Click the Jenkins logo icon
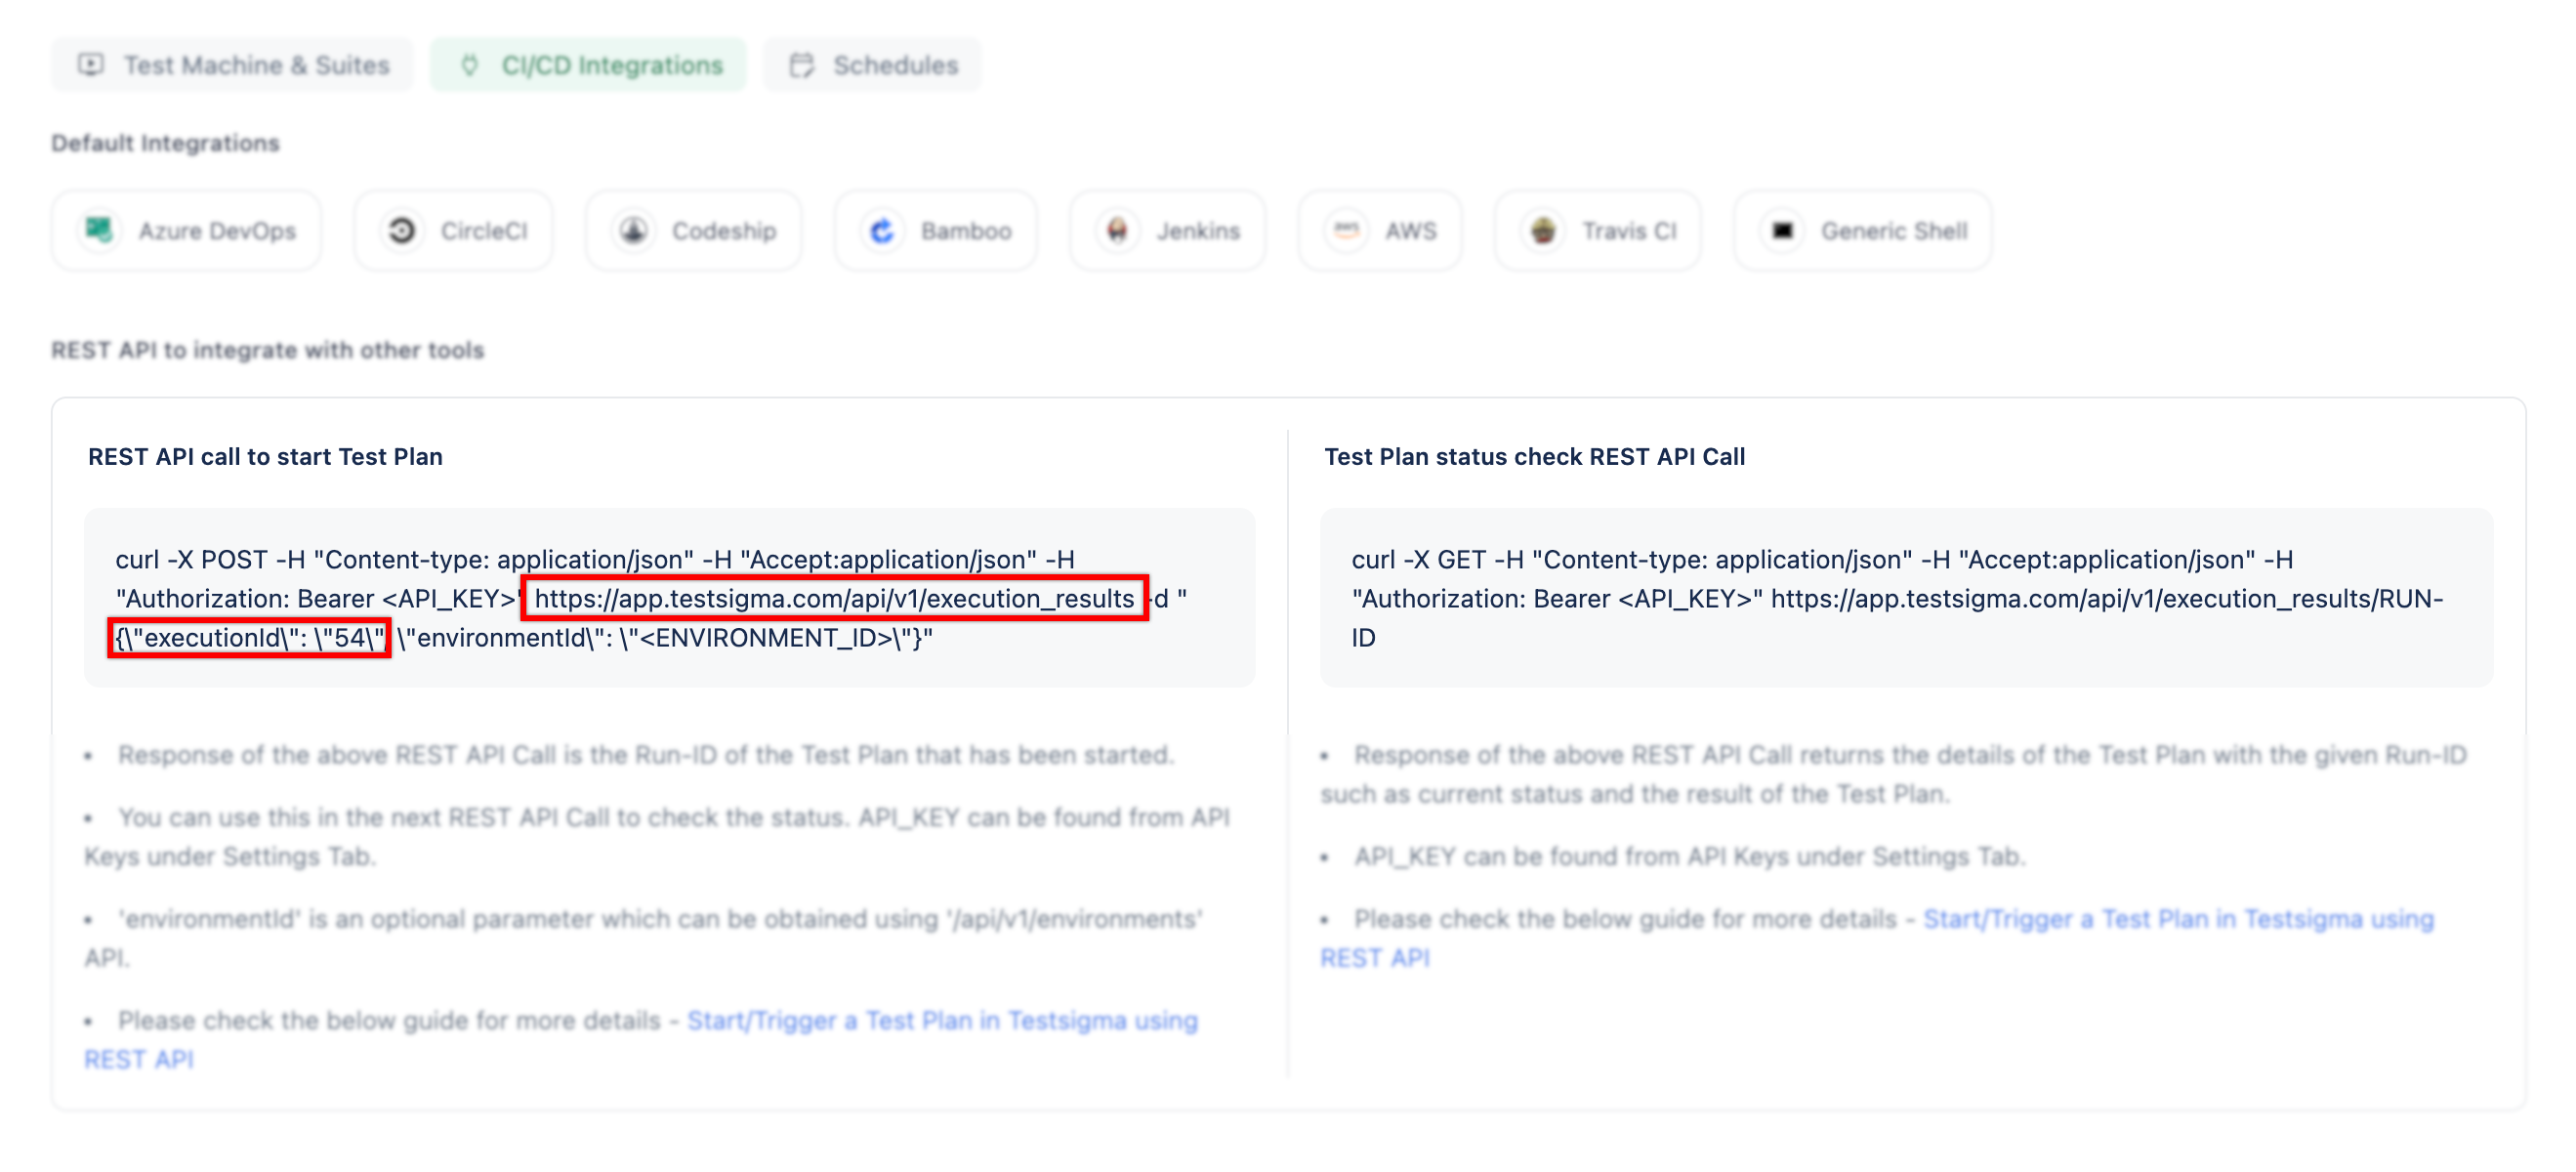This screenshot has height=1172, width=2576. (1117, 231)
